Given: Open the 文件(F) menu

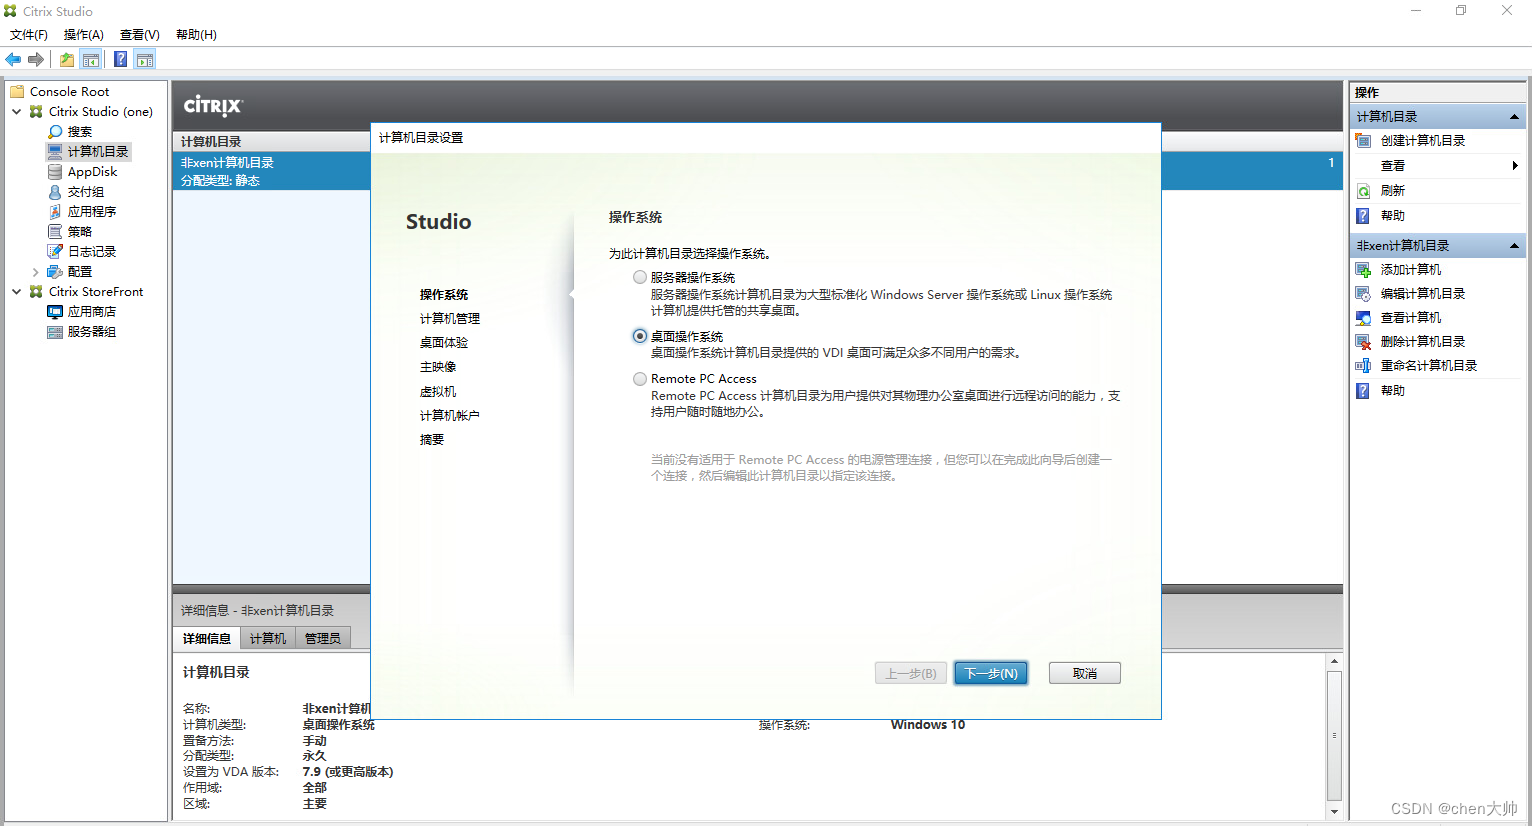Looking at the screenshot, I should click(29, 35).
